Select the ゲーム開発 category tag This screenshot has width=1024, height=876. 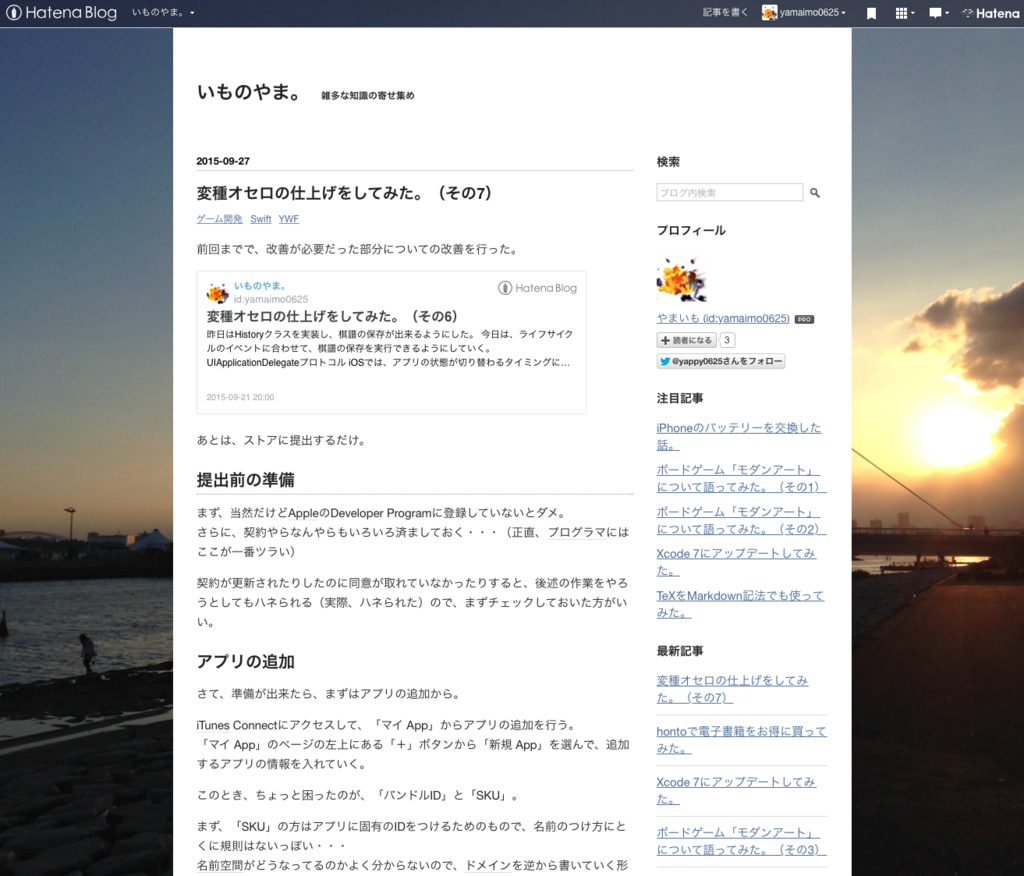pyautogui.click(x=219, y=219)
